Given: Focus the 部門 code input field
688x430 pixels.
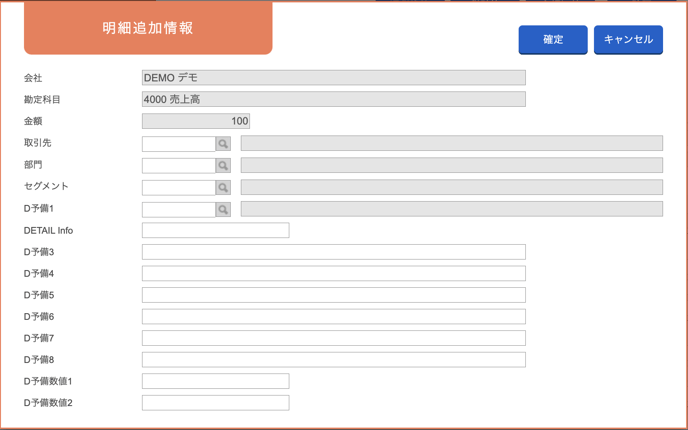Looking at the screenshot, I should 179,165.
